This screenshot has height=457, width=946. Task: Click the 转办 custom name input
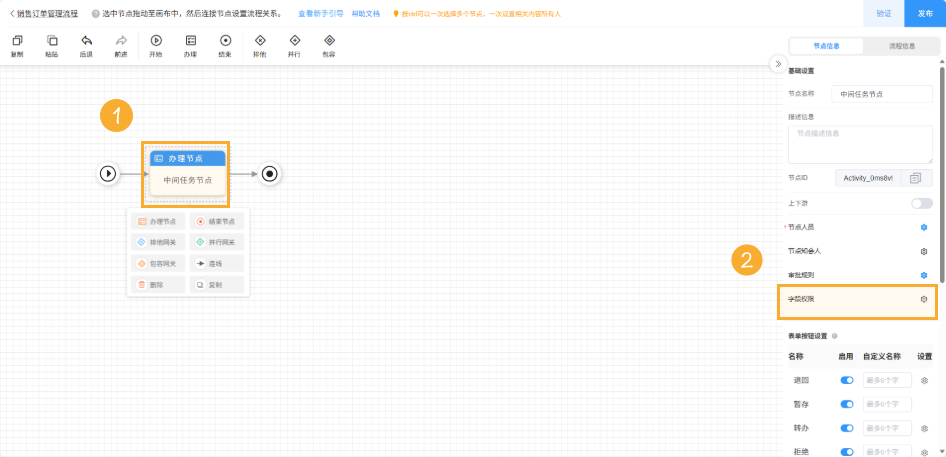click(887, 428)
